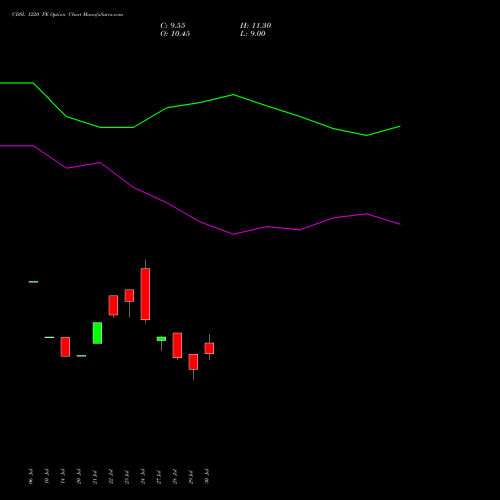
Task: Select the open value 'O: 10.45'
Action: click(175, 34)
